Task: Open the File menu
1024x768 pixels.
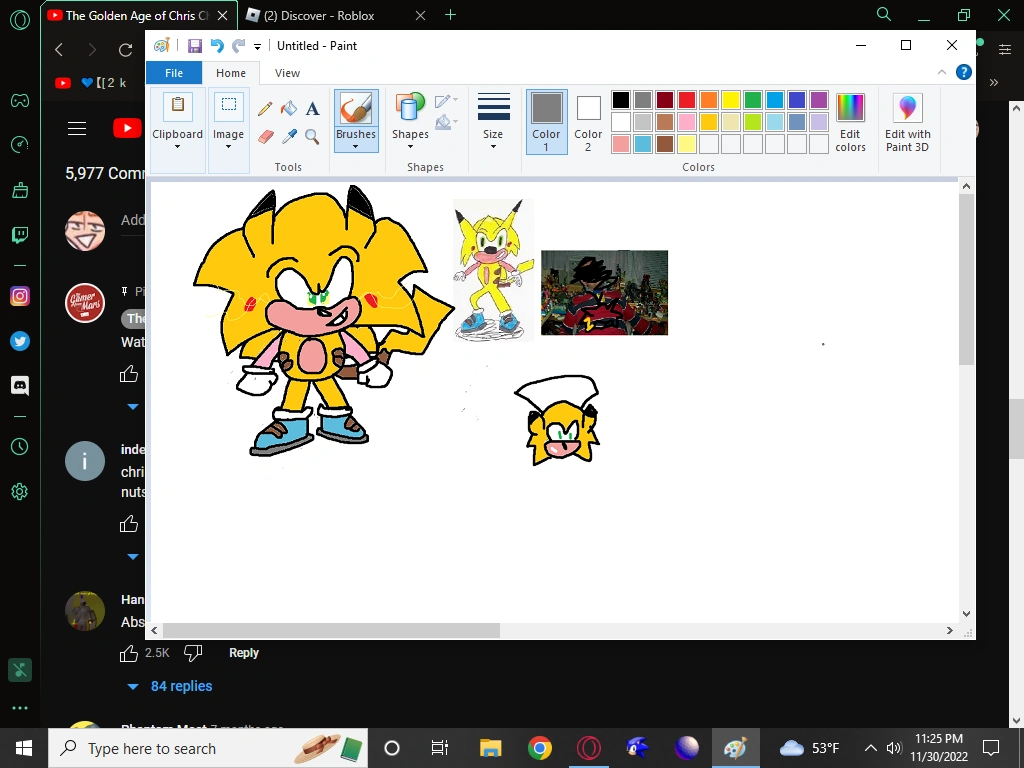Action: tap(173, 73)
